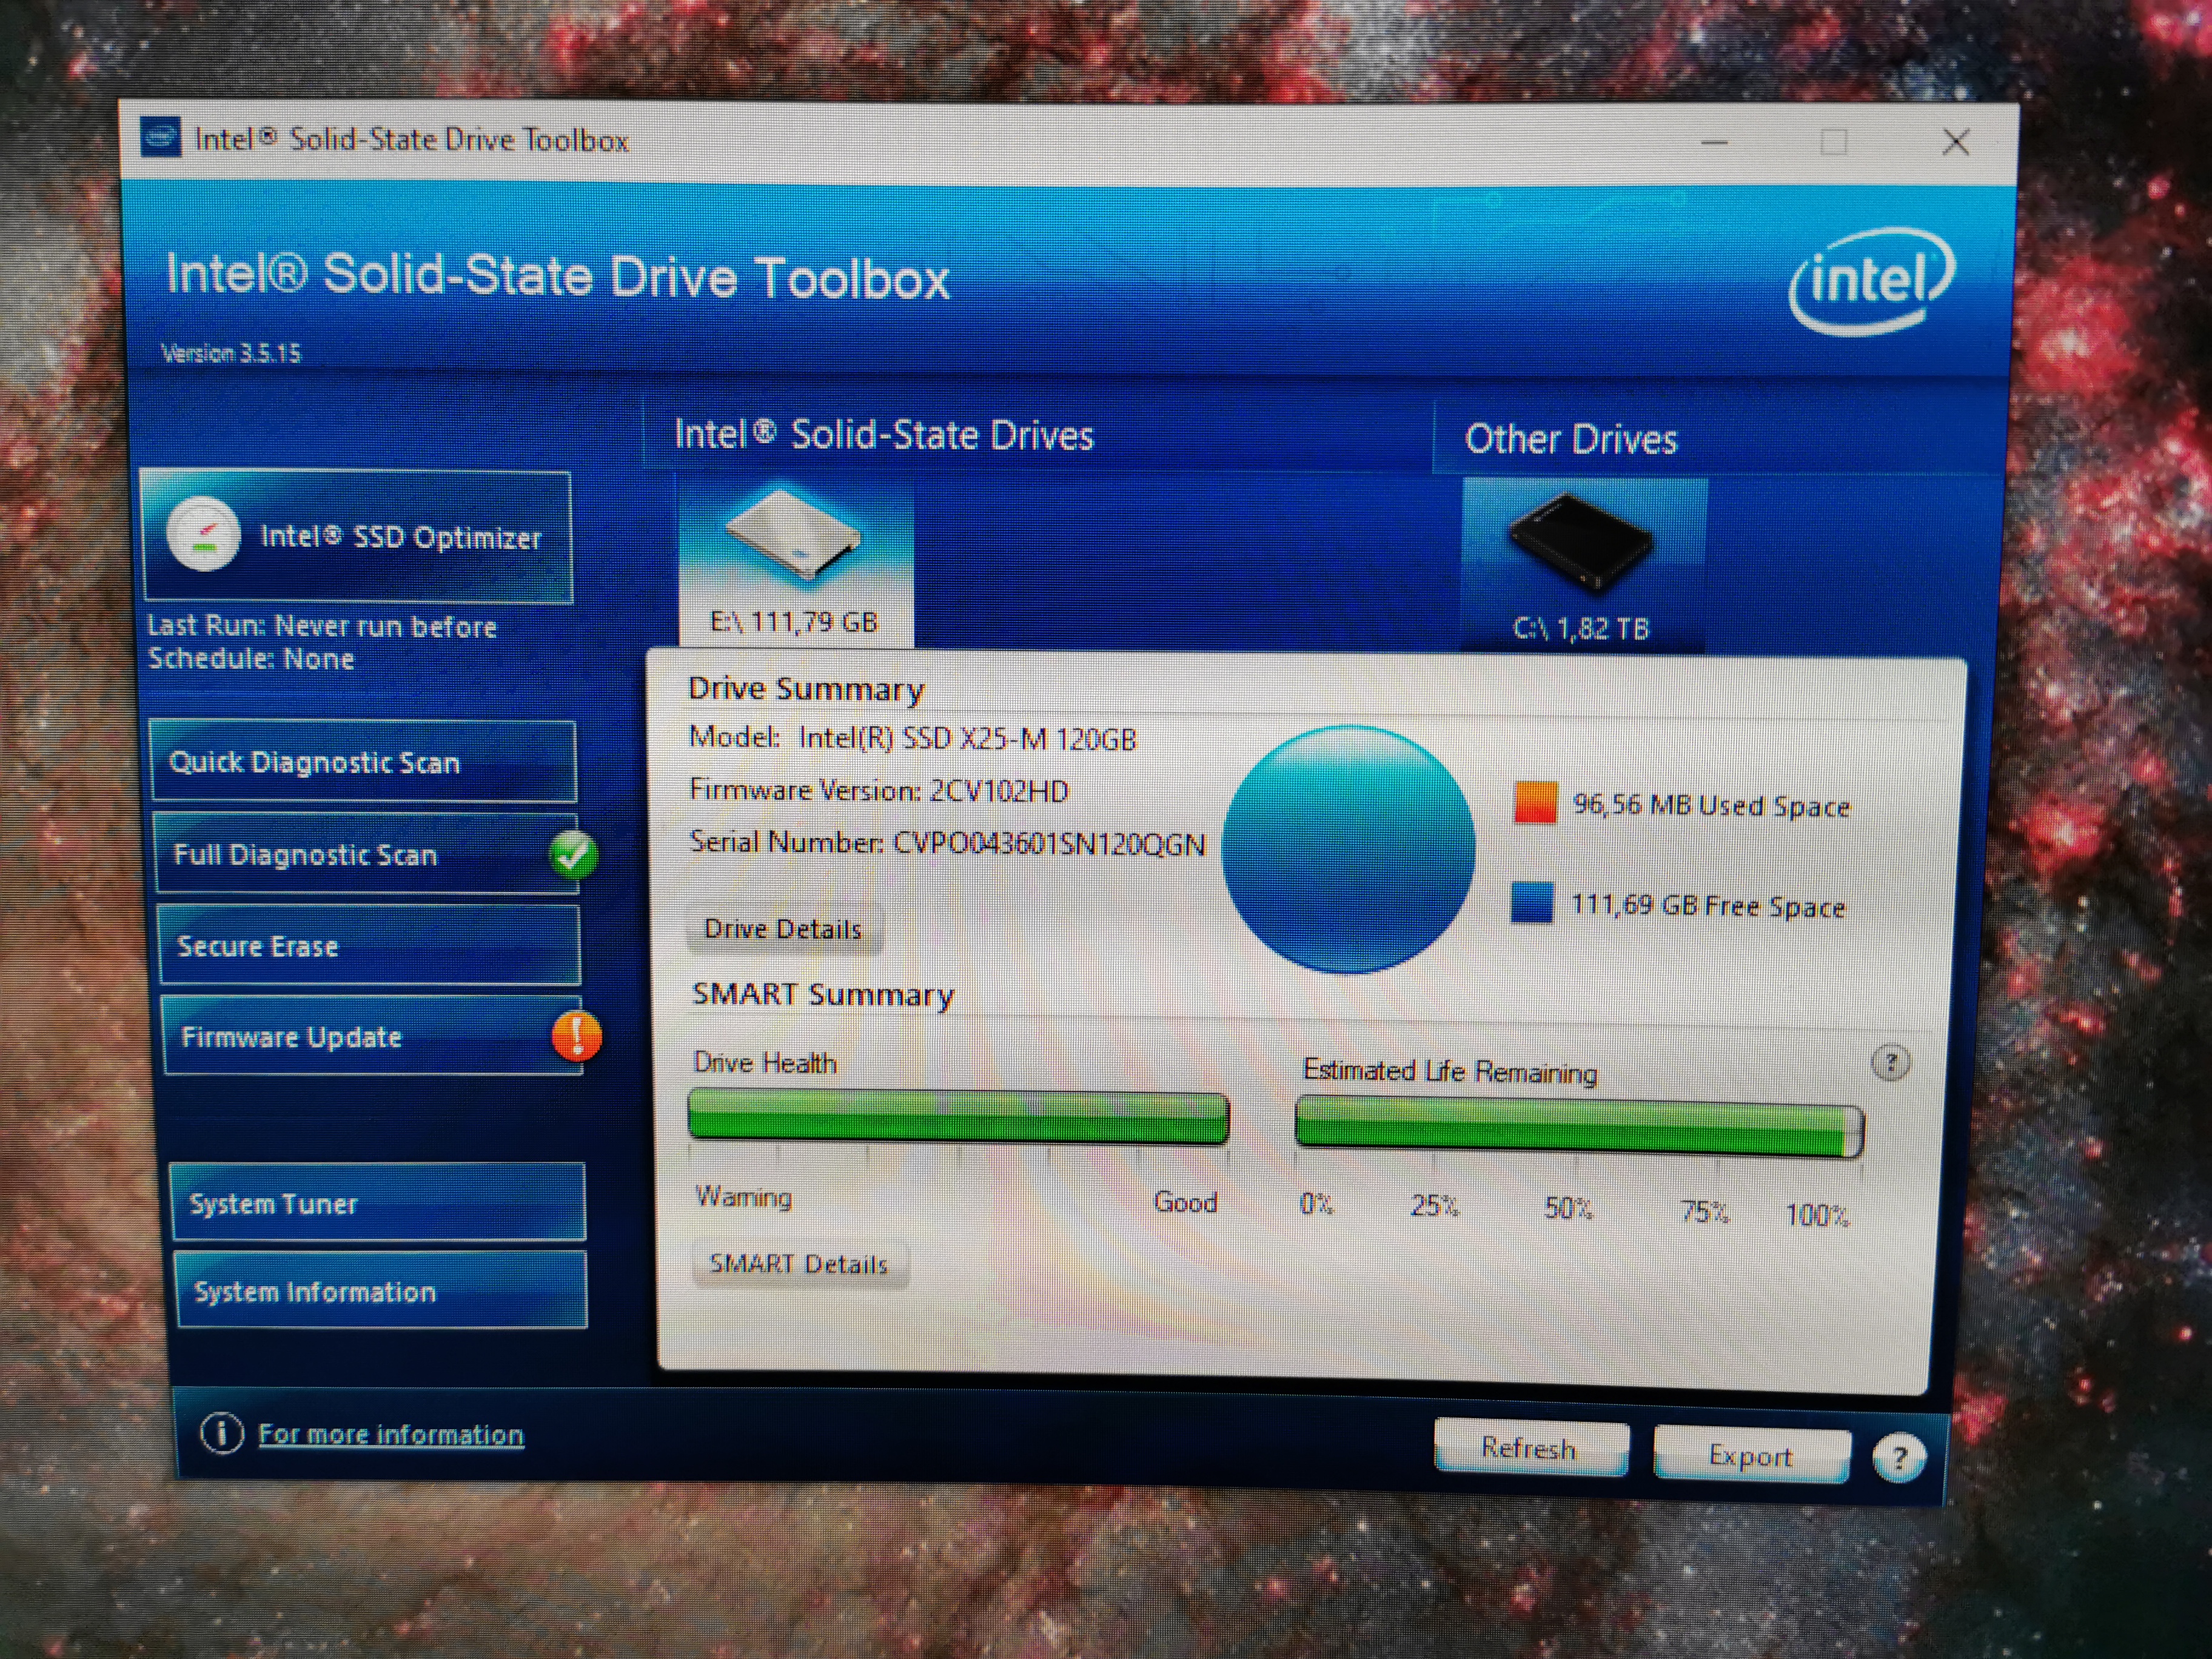Image resolution: width=2212 pixels, height=1659 pixels.
Task: Click the green checkmark on Full Diagnostic Scan
Action: [x=573, y=855]
